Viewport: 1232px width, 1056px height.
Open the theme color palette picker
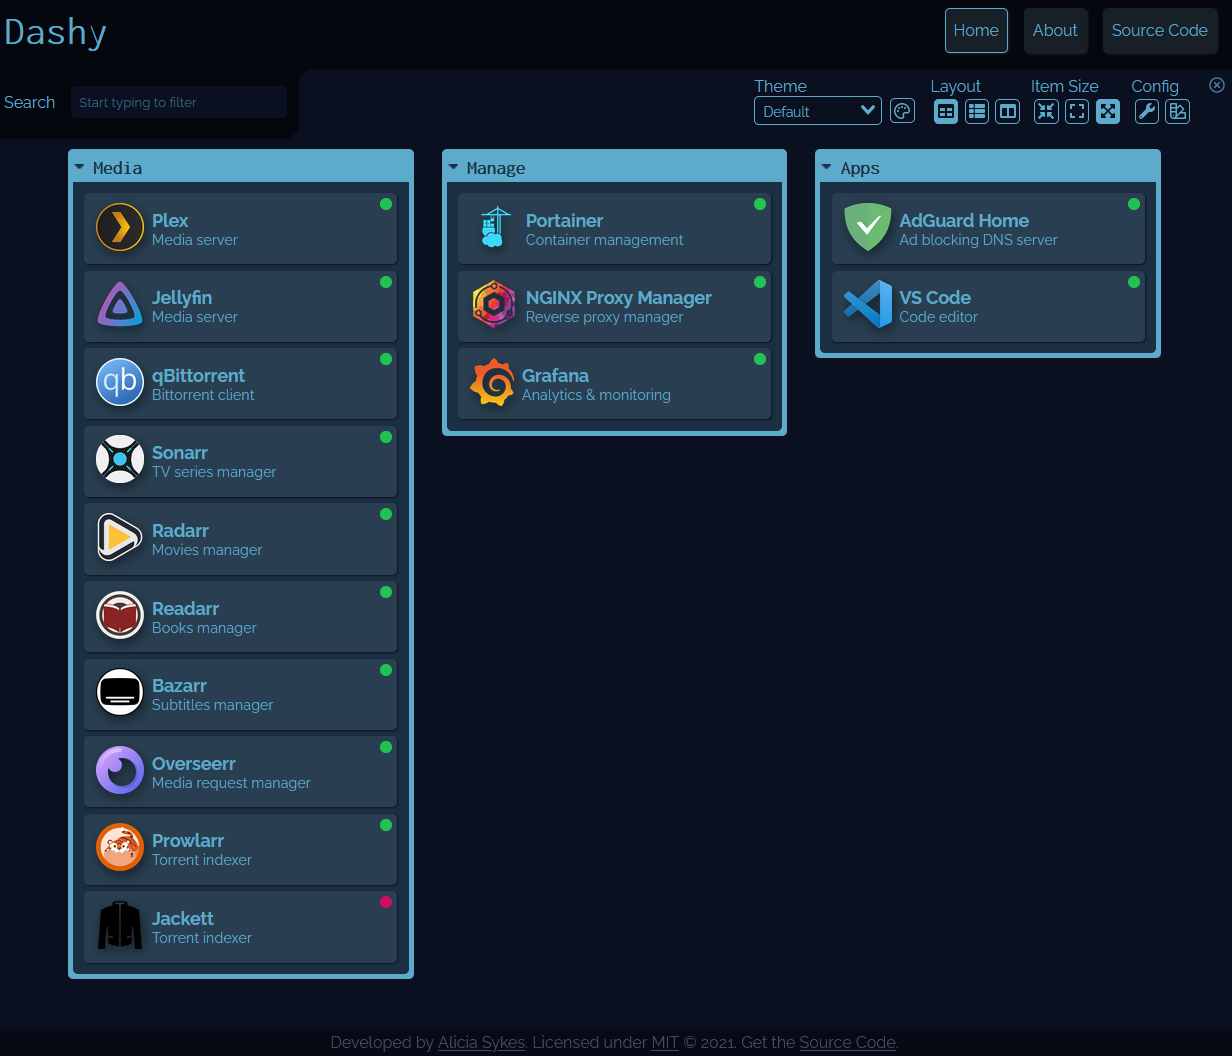click(902, 110)
